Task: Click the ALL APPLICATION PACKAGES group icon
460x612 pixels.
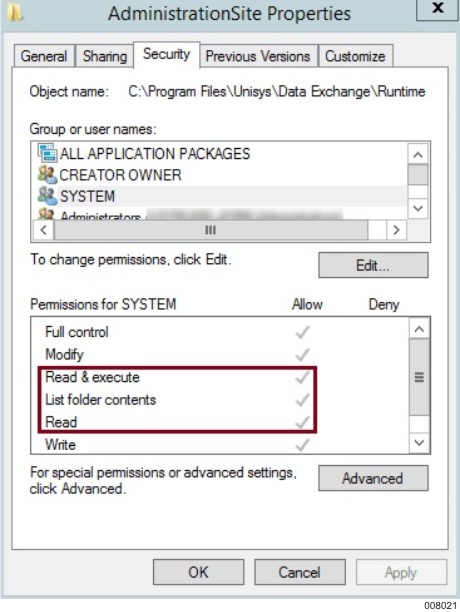Action: tap(48, 153)
